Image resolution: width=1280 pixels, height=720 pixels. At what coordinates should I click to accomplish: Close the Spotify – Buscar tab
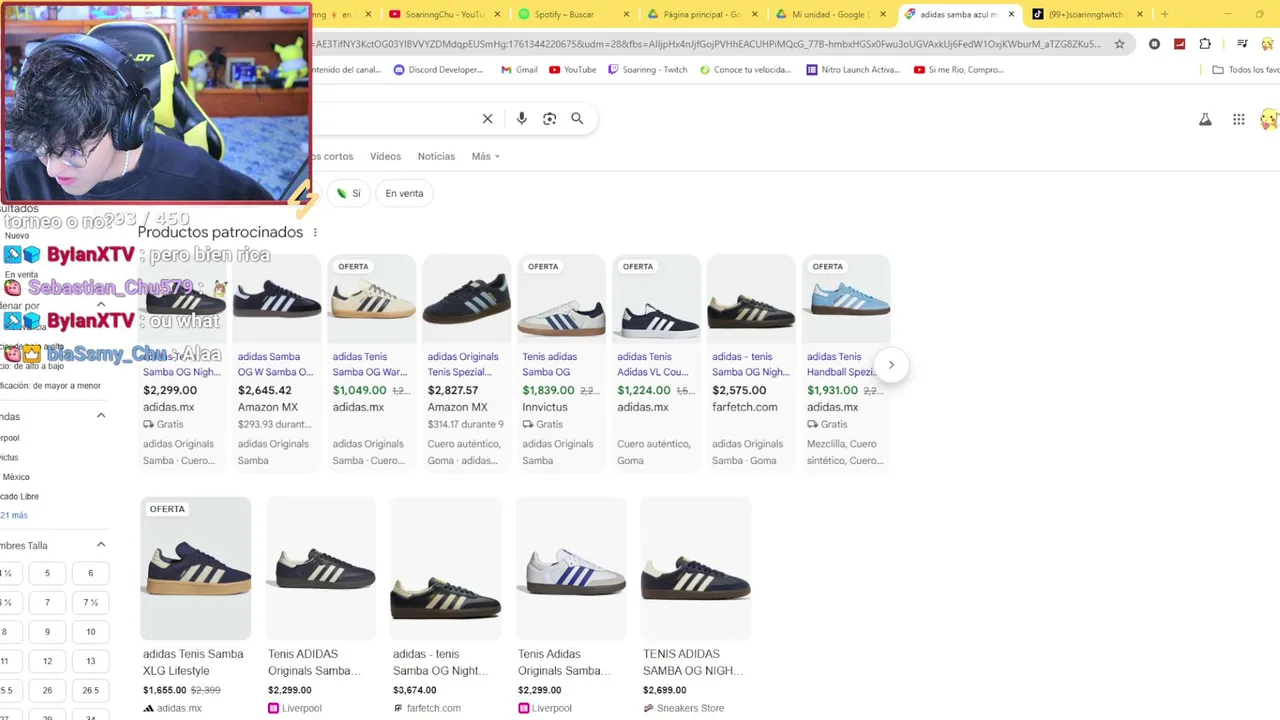click(x=627, y=14)
